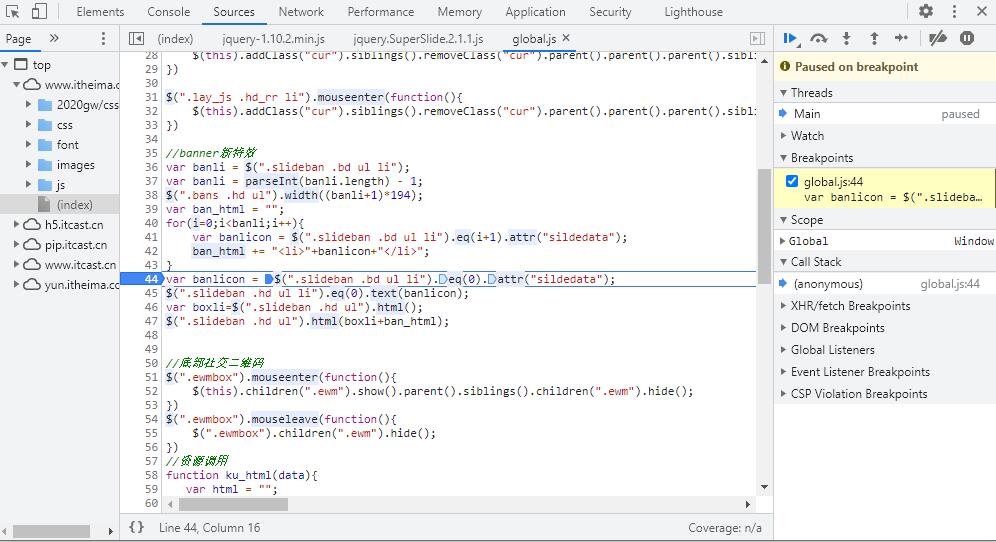Screen dimensions: 996x542
Task: Open DevTools settings gear
Action: tap(925, 11)
